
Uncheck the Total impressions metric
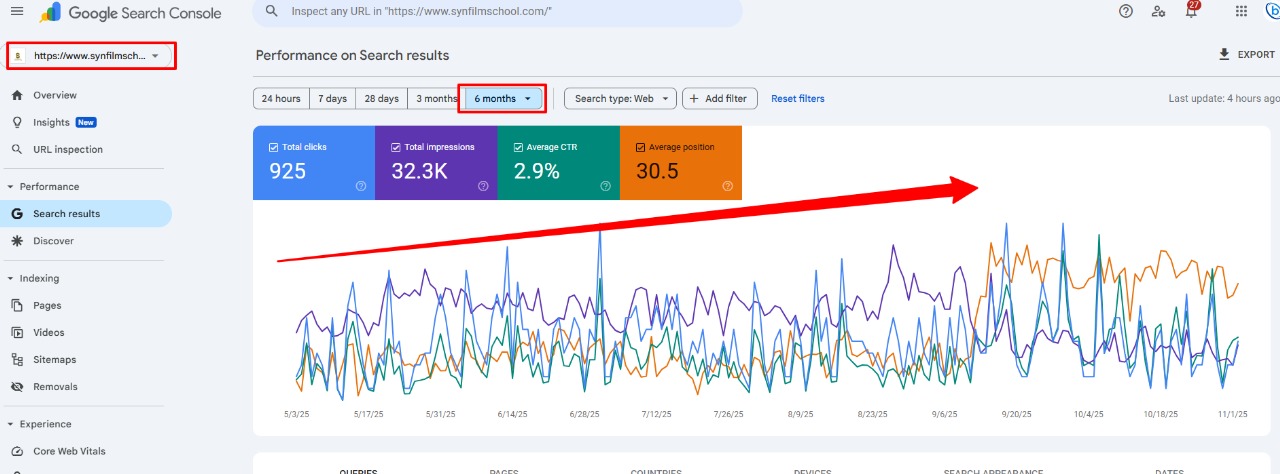tap(396, 147)
